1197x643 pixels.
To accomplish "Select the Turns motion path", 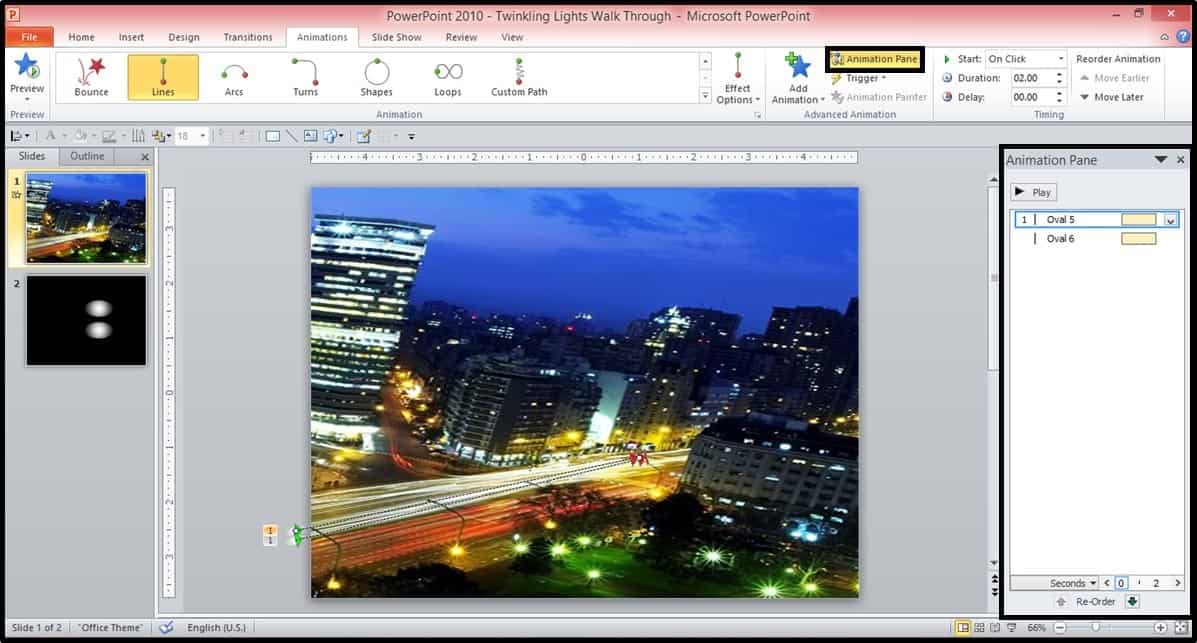I will pyautogui.click(x=305, y=77).
